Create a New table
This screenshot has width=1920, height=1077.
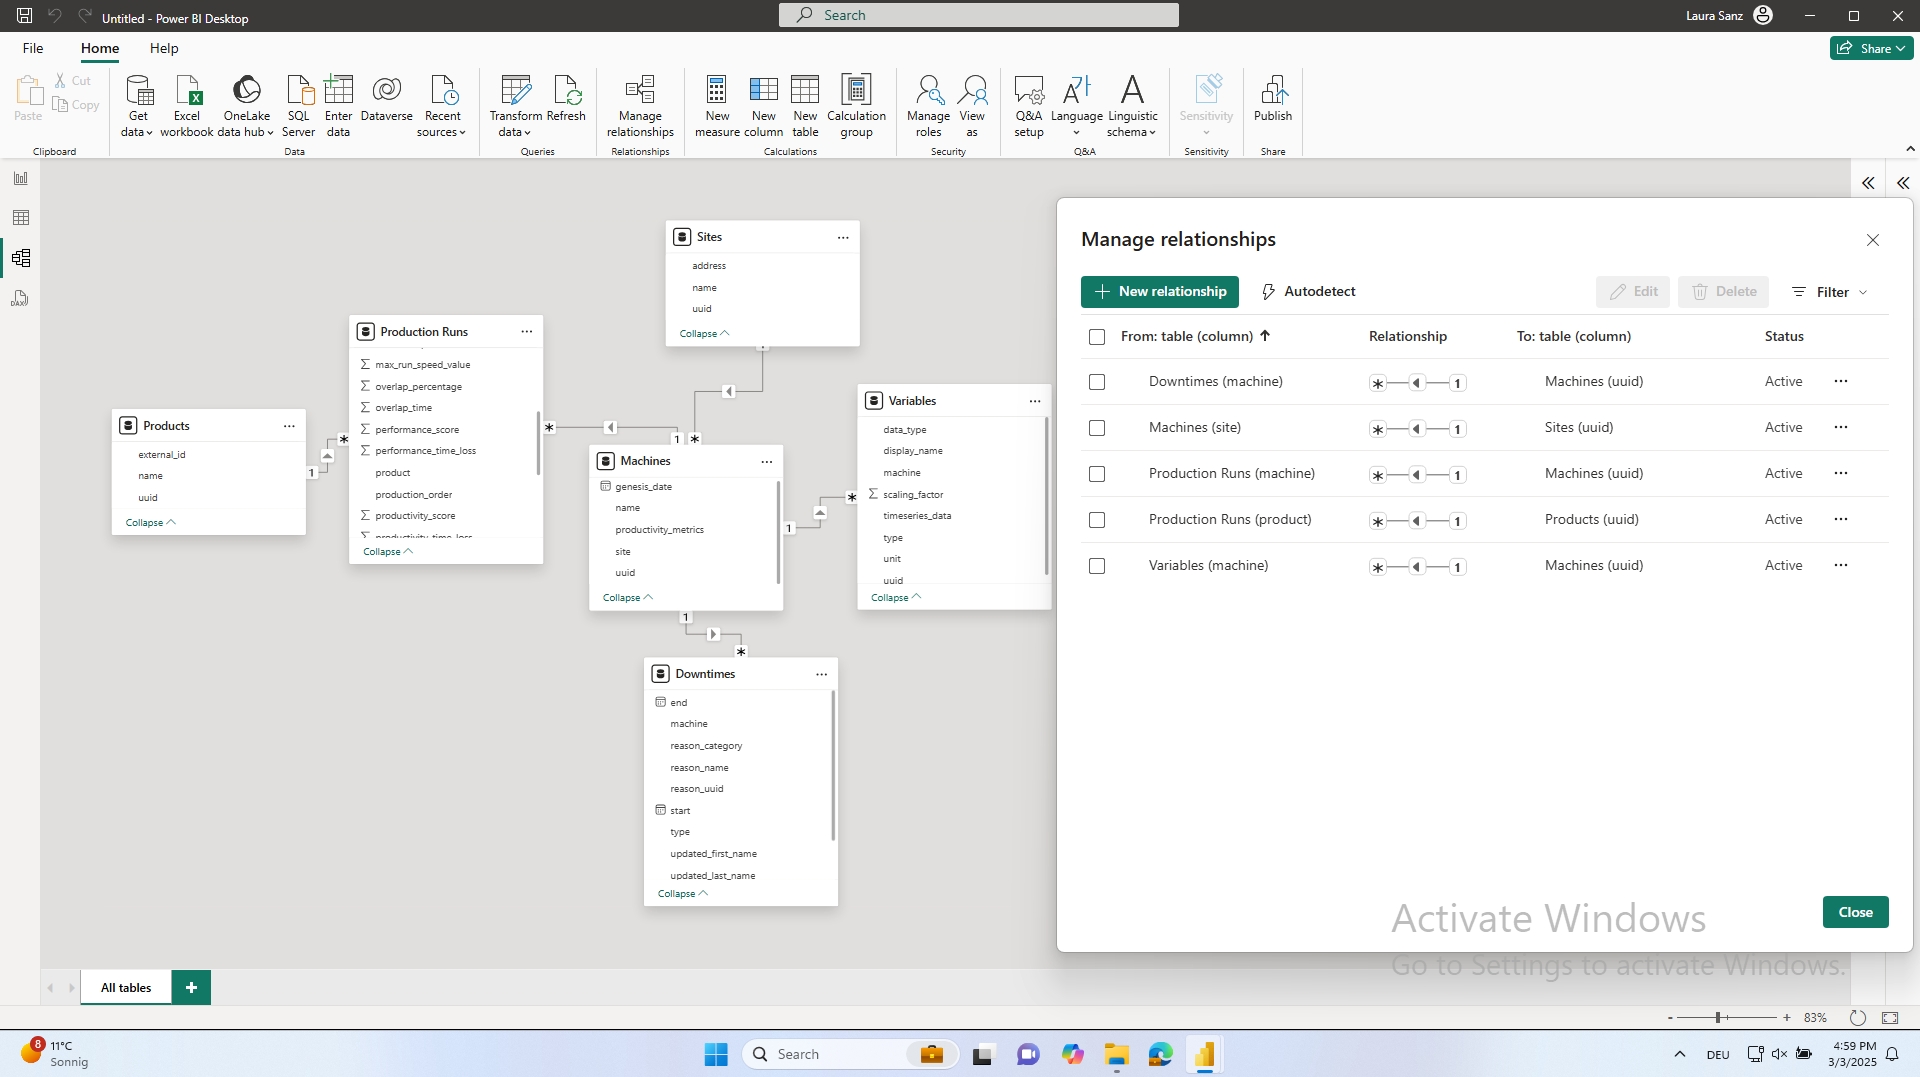805,106
